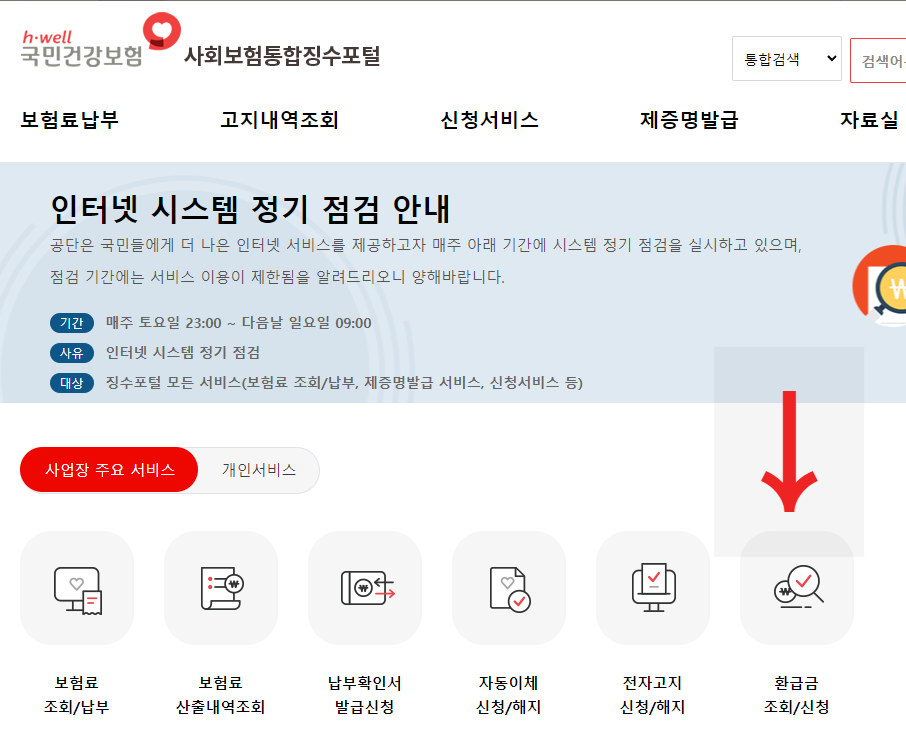Click the 보험료 조회/납부 text label
Screen dimensions: 906x741
(x=77, y=695)
